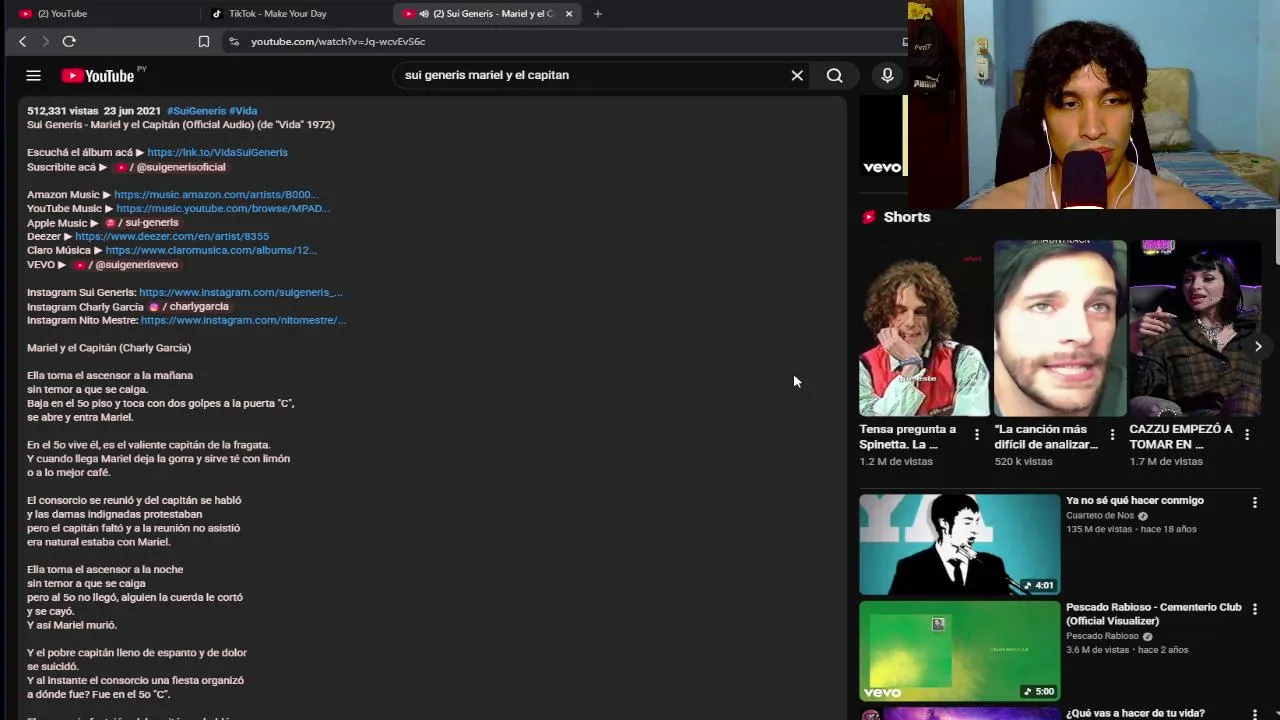
Task: Open options for Tensa pregunta a Spinetta short
Action: click(977, 435)
